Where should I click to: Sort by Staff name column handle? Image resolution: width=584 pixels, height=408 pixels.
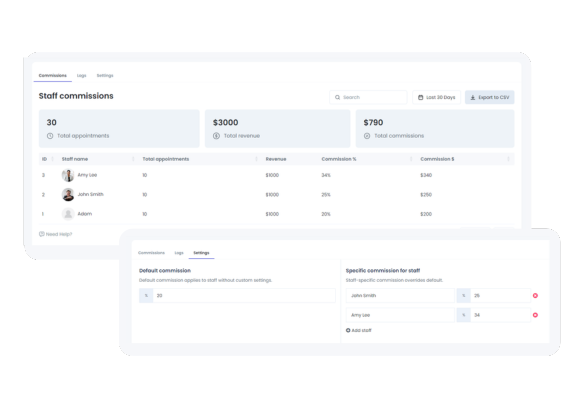click(133, 159)
